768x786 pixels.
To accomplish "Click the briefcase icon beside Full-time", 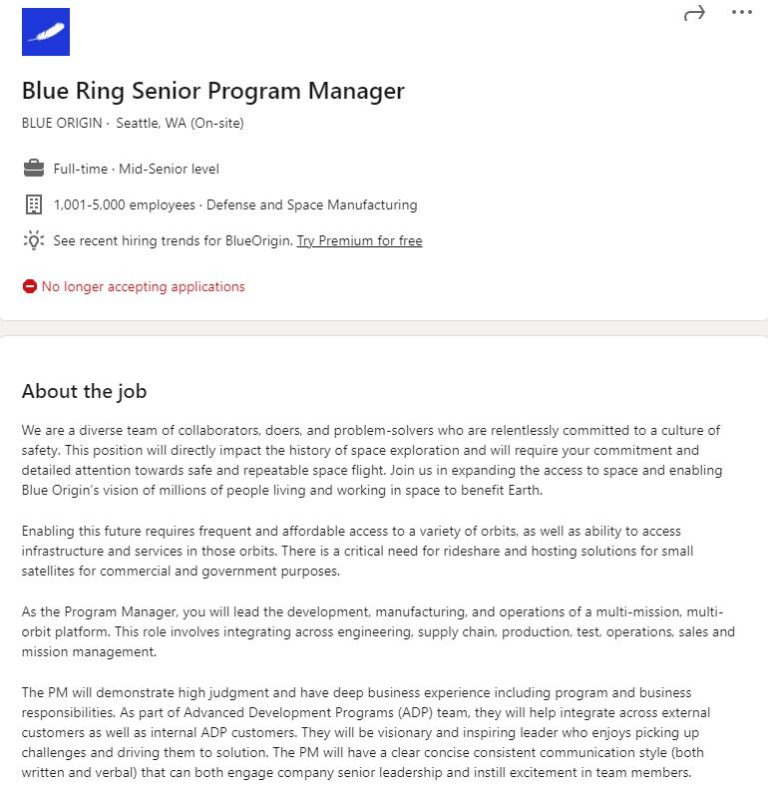I will pos(33,169).
